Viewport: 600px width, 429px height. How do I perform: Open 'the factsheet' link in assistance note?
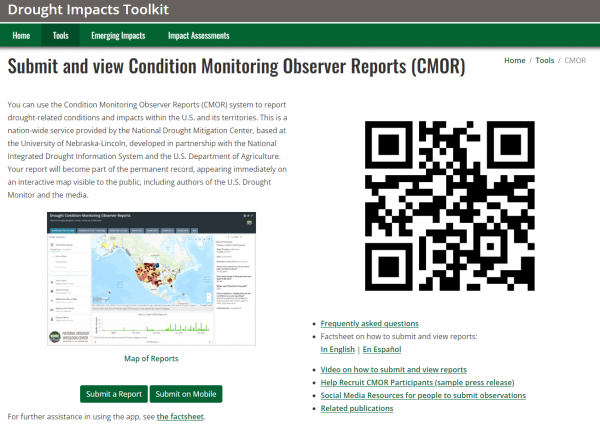tap(180, 416)
